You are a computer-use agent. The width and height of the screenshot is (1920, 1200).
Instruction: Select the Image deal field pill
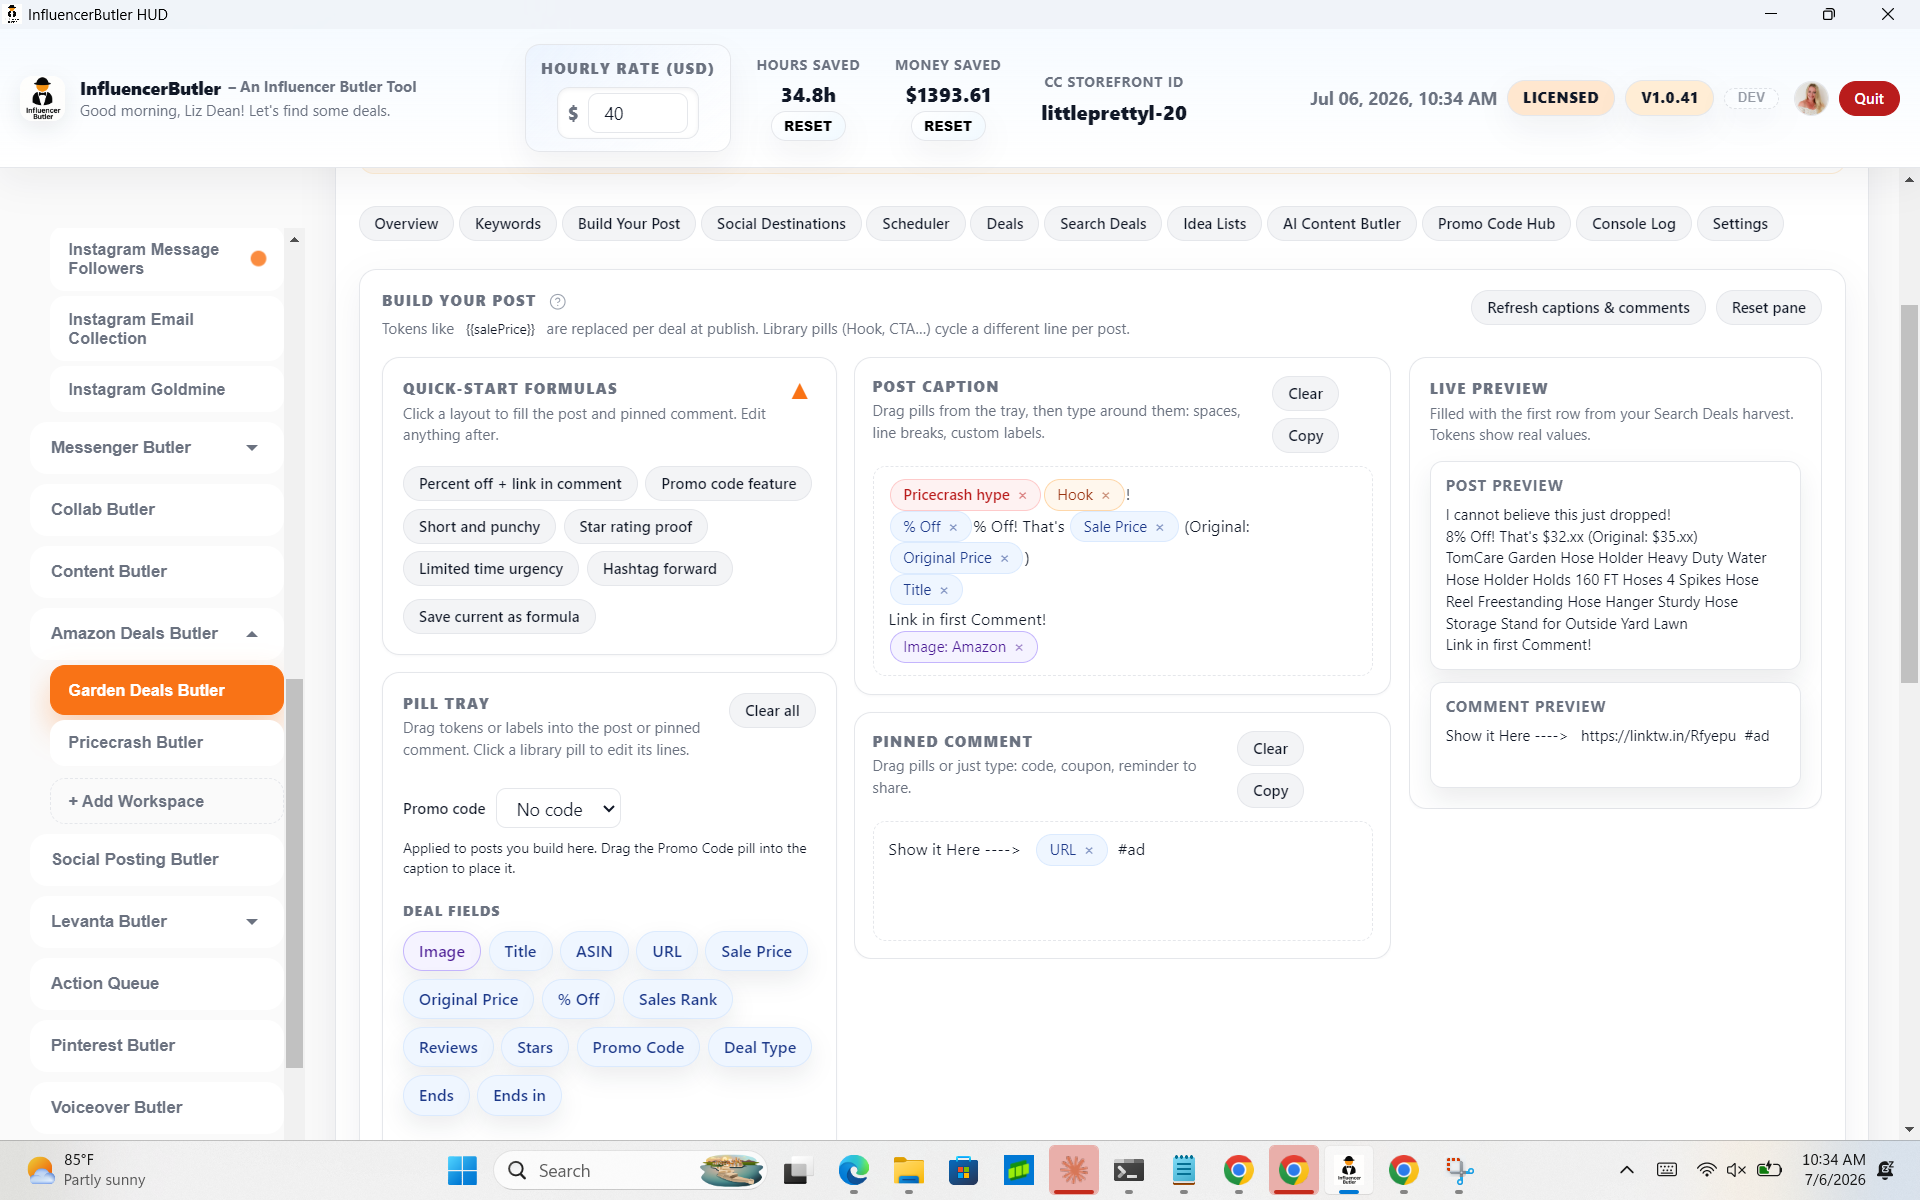click(441, 952)
